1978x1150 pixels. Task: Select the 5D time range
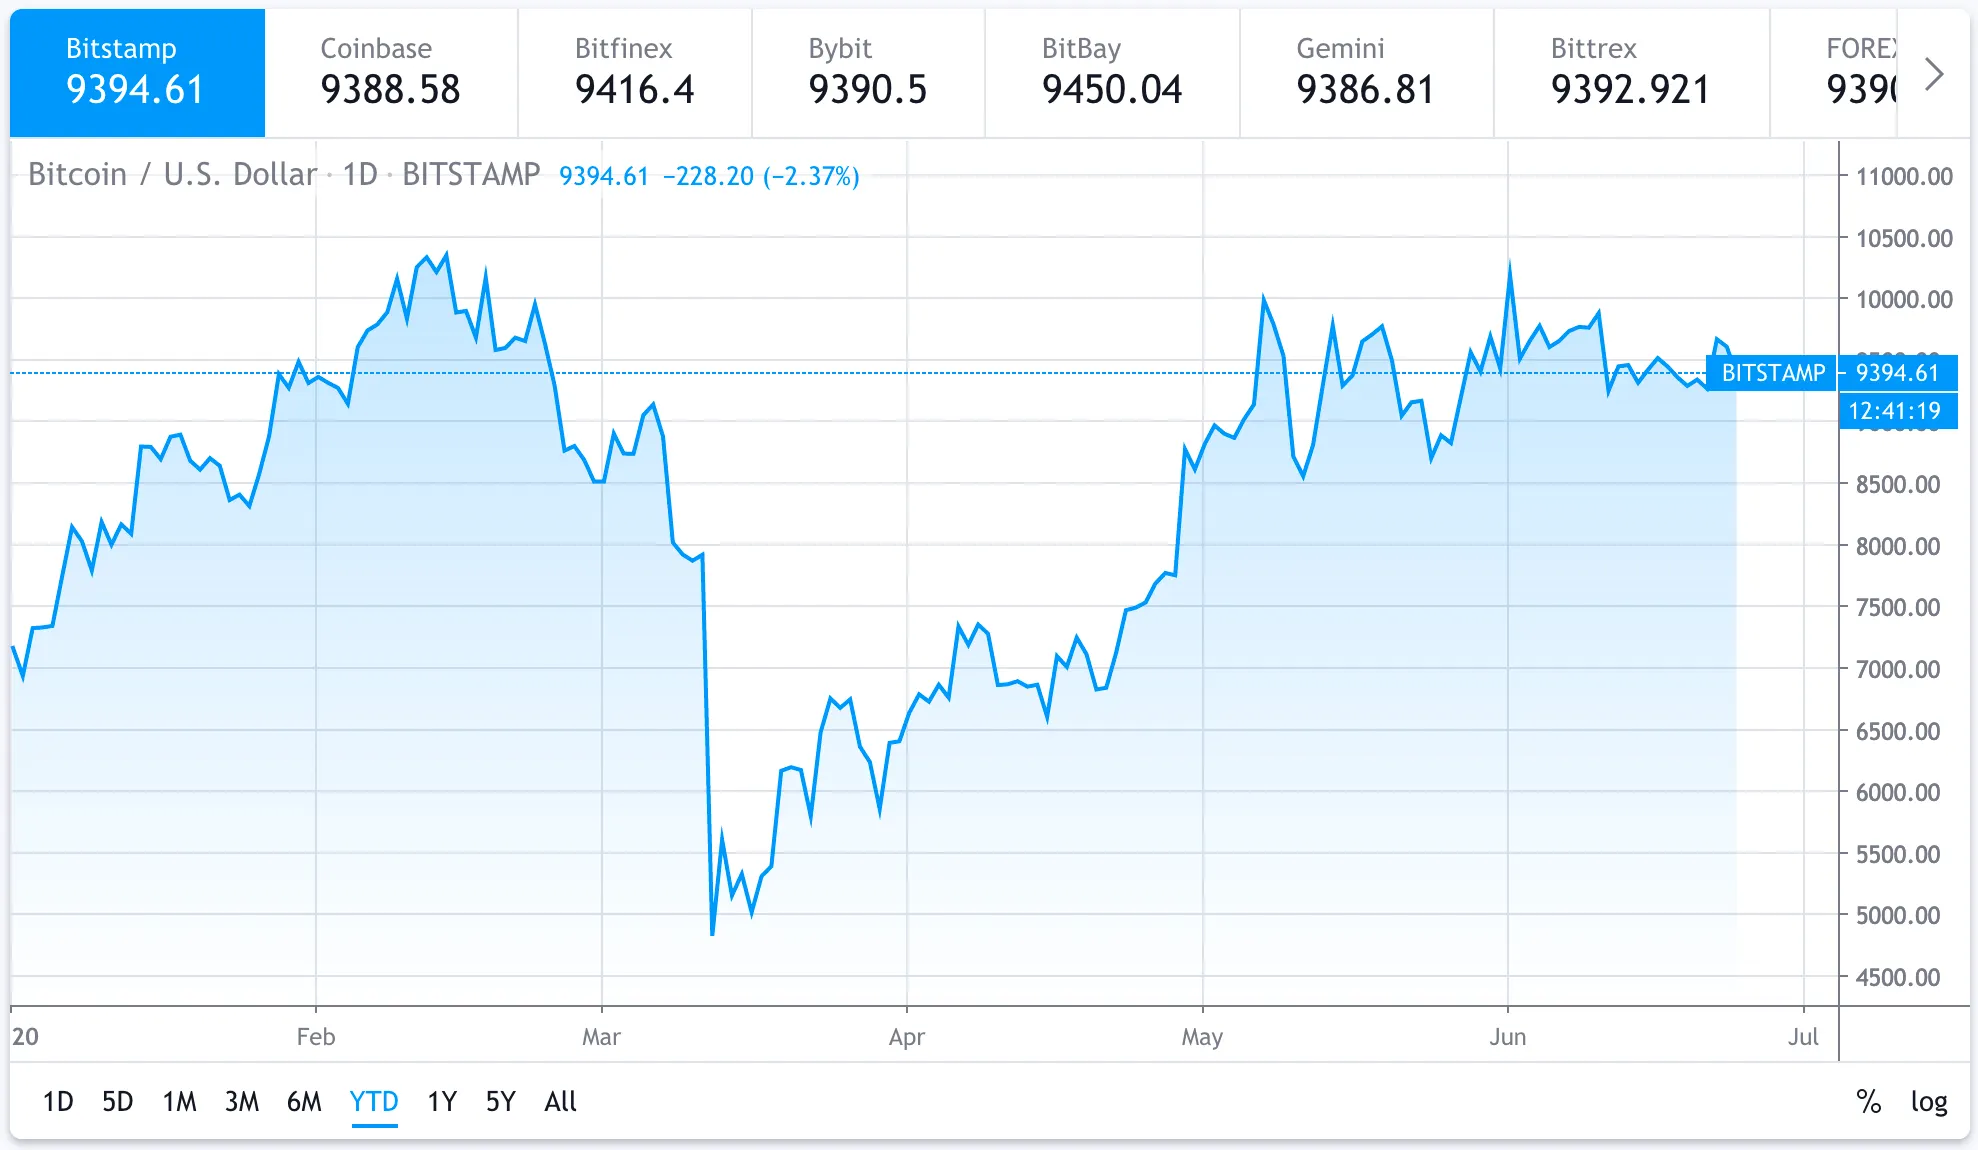(x=118, y=1101)
